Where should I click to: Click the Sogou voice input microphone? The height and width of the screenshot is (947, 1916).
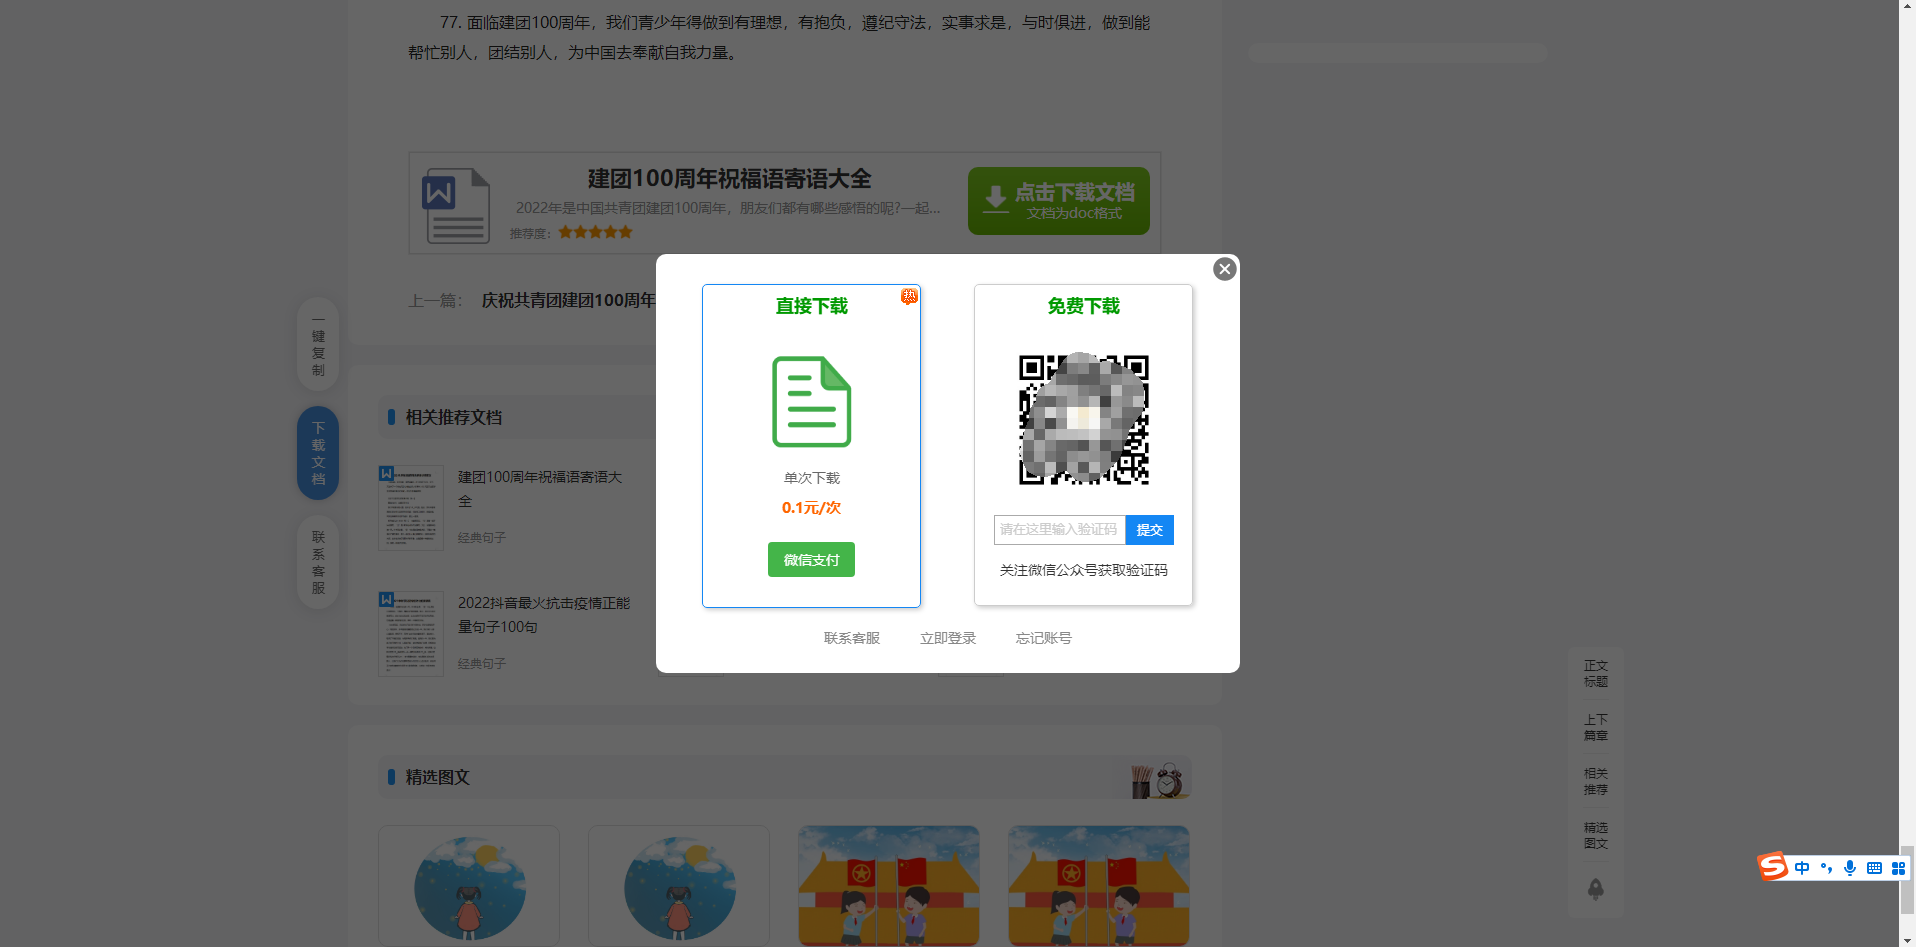point(1850,868)
